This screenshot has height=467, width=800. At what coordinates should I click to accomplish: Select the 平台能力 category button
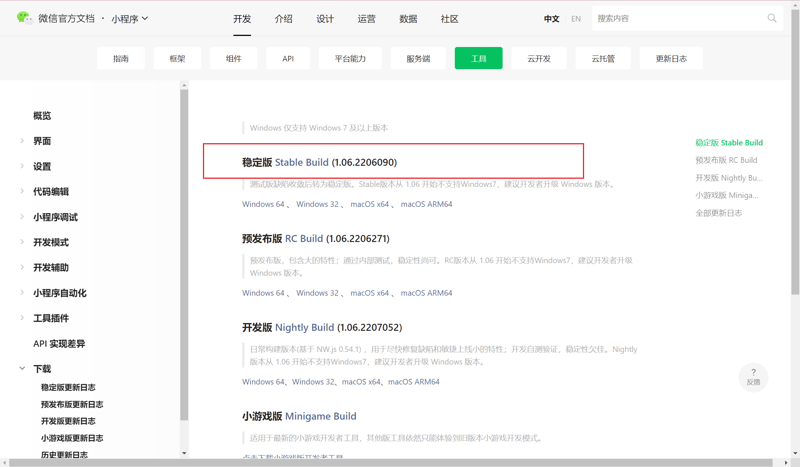351,58
